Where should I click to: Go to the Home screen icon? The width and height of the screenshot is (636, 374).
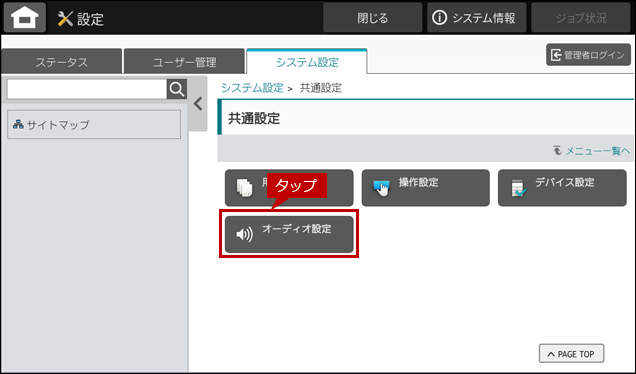coord(25,17)
